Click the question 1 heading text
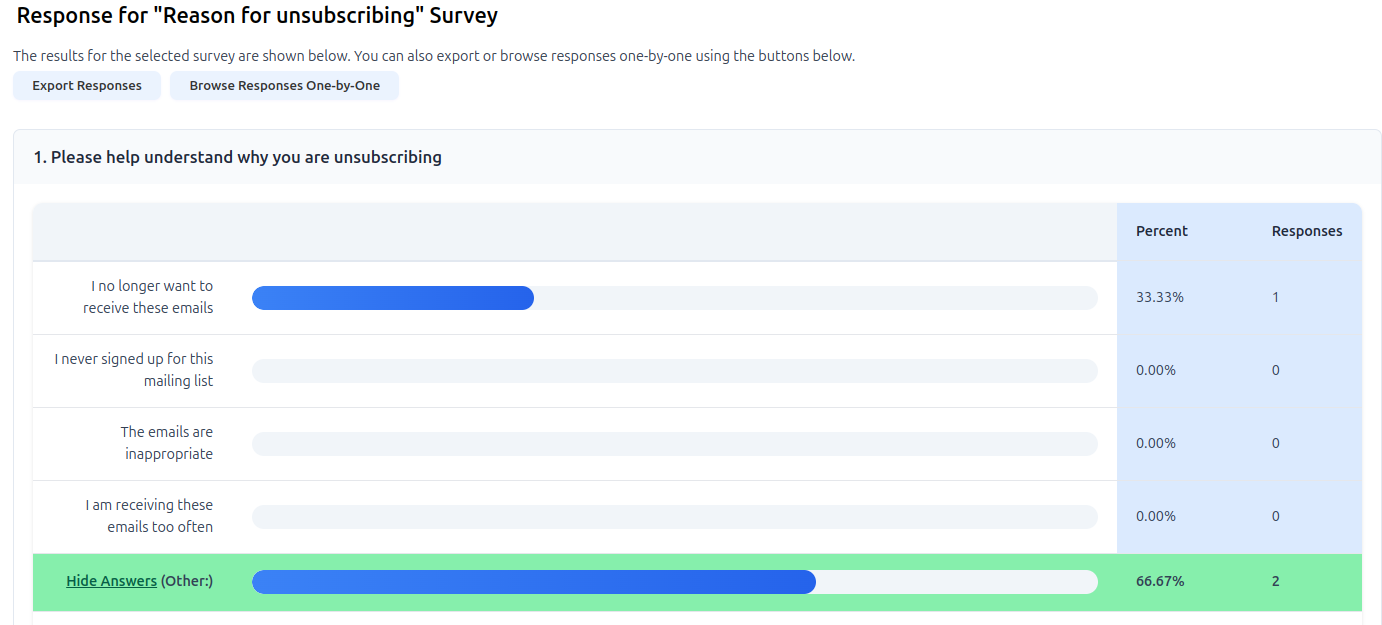Screen dimensions: 1382x625 click(237, 157)
